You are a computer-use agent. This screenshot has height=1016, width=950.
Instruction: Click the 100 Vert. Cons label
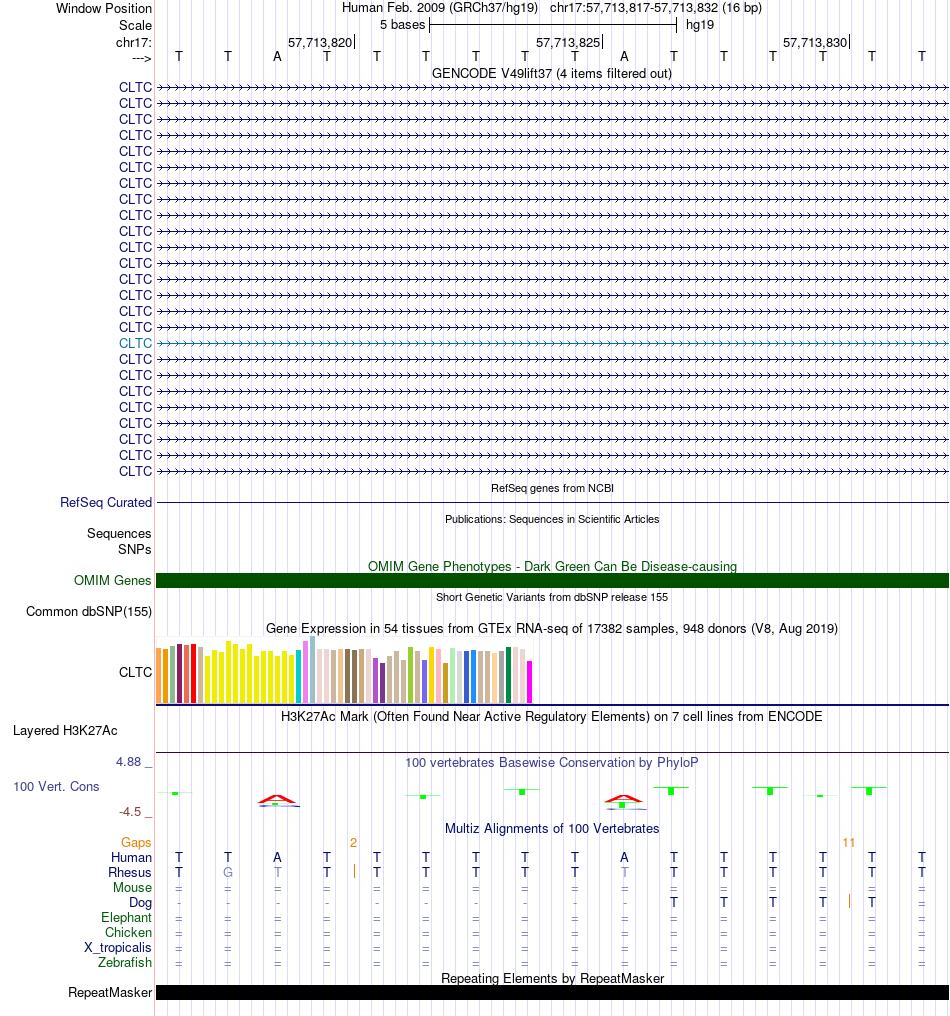coord(56,786)
